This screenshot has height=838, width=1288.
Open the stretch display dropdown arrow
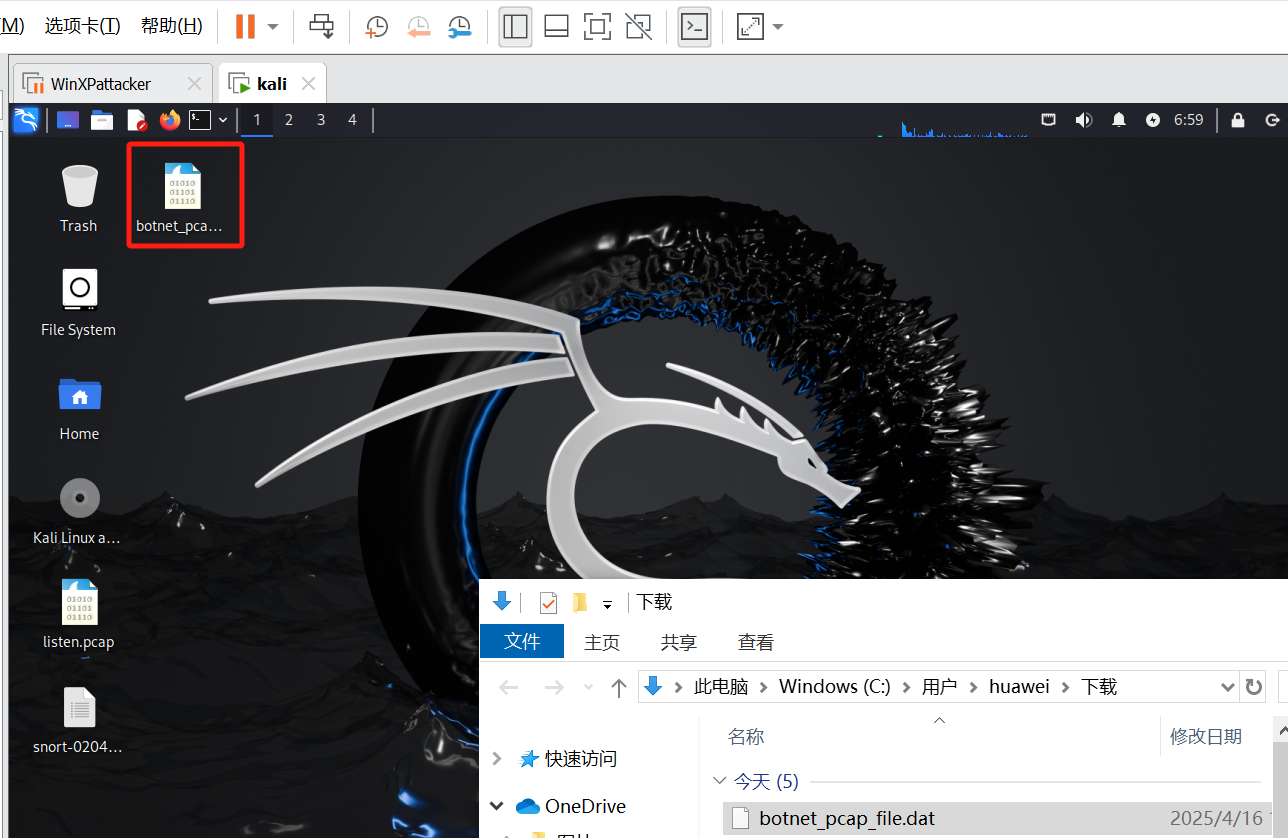(778, 27)
